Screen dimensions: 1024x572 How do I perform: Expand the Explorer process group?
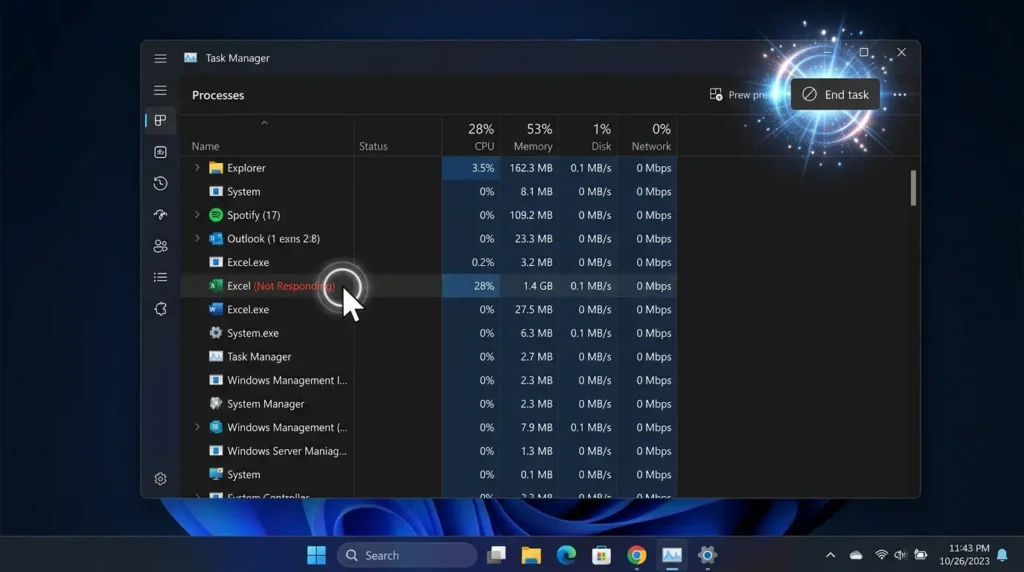(197, 168)
